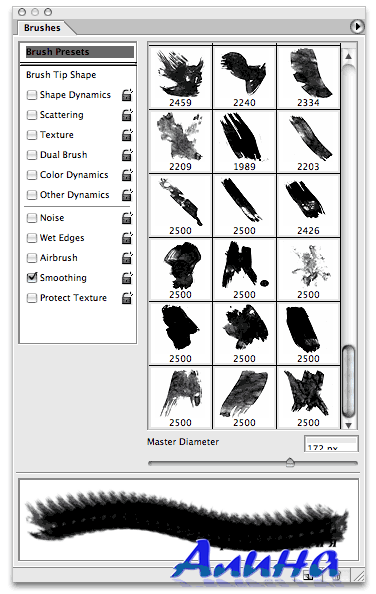This screenshot has height=594, width=376.
Task: Toggle the lock icon beside Shape Dynamics
Action: click(x=127, y=95)
